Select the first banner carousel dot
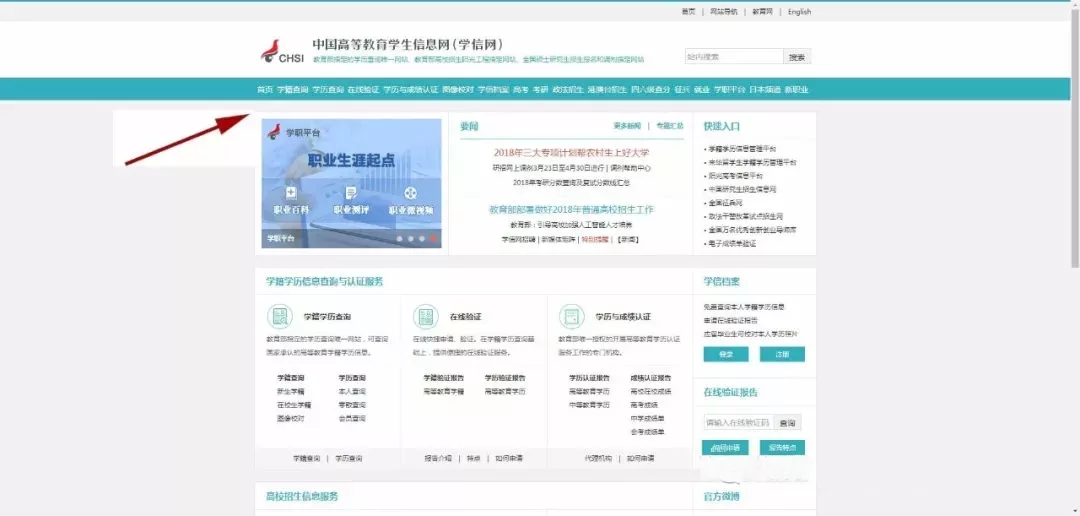The image size is (1080, 516). pos(398,240)
